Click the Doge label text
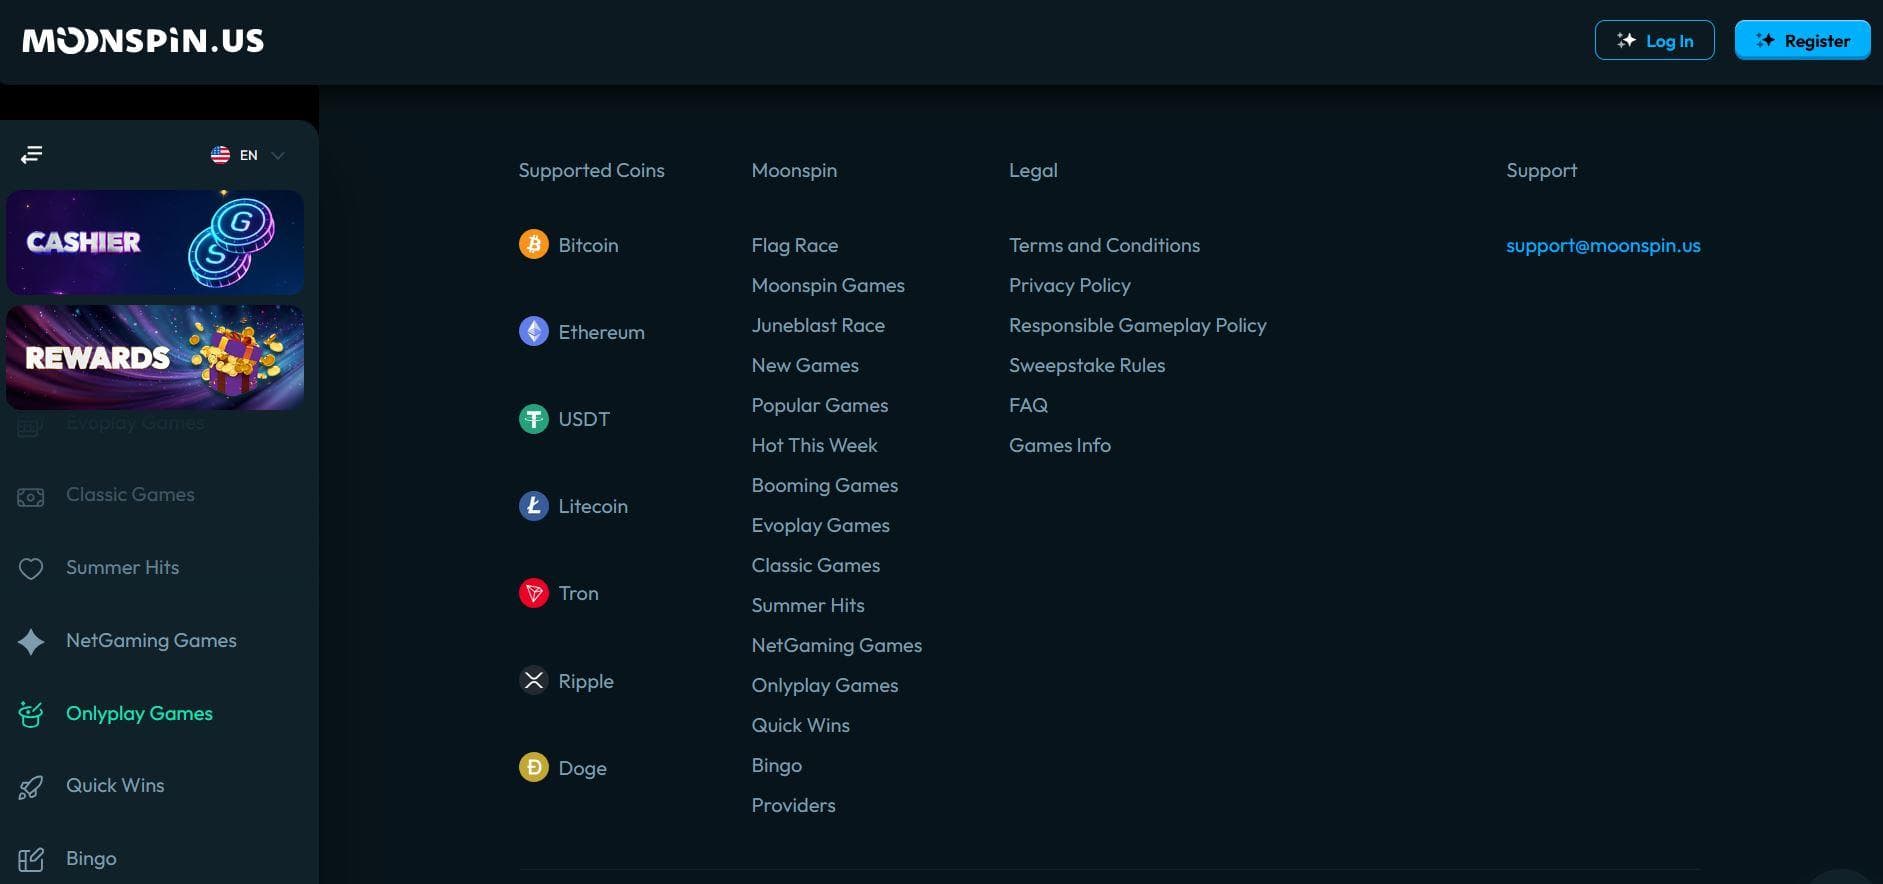The image size is (1883, 884). click(582, 768)
